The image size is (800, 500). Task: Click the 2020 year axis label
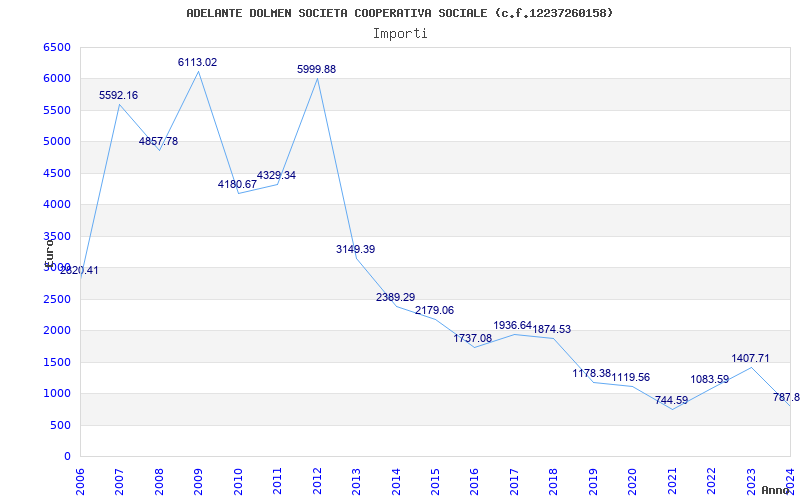[x=632, y=482]
